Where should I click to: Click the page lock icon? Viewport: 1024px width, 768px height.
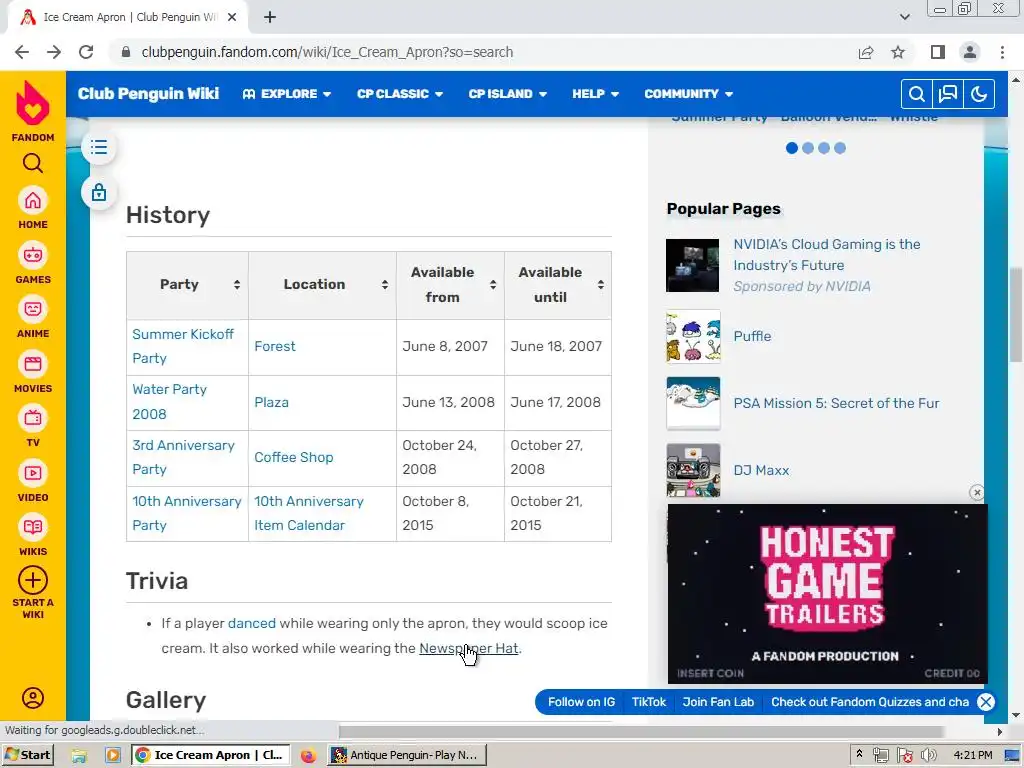[x=99, y=193]
